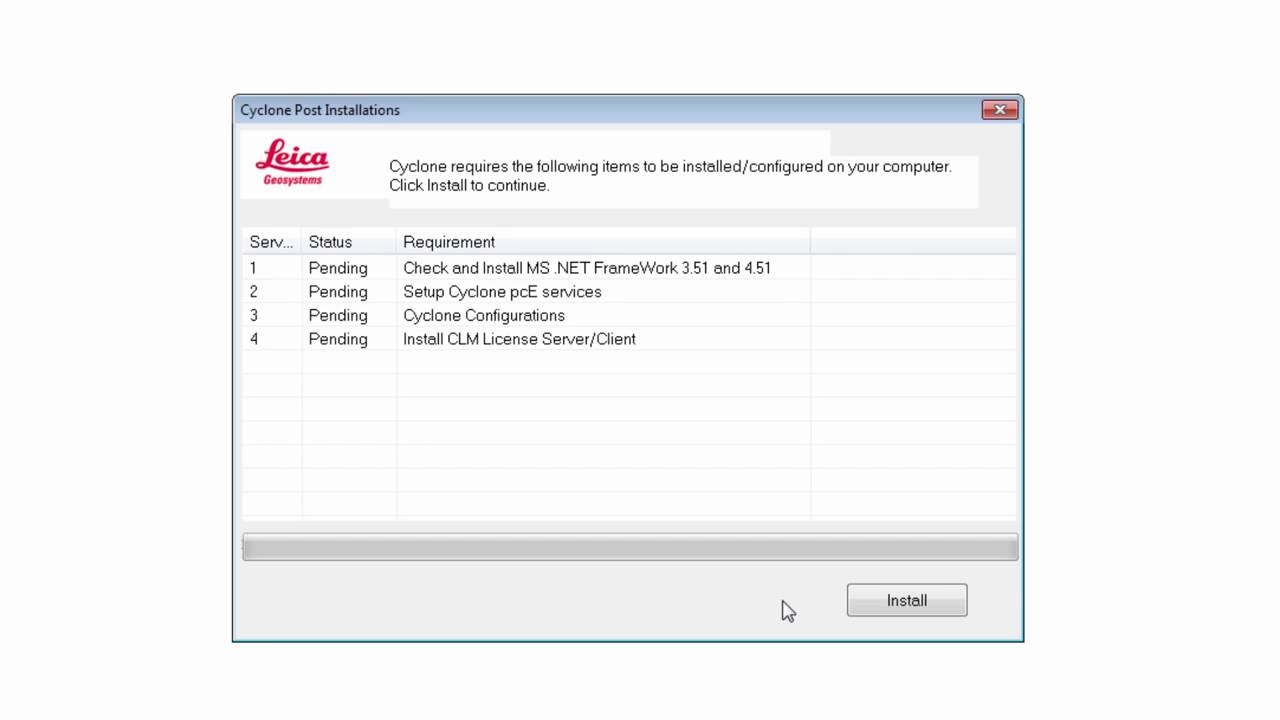The image size is (1280, 720).
Task: Click the "Cyclone requires the following items" instruction text
Action: tap(670, 176)
